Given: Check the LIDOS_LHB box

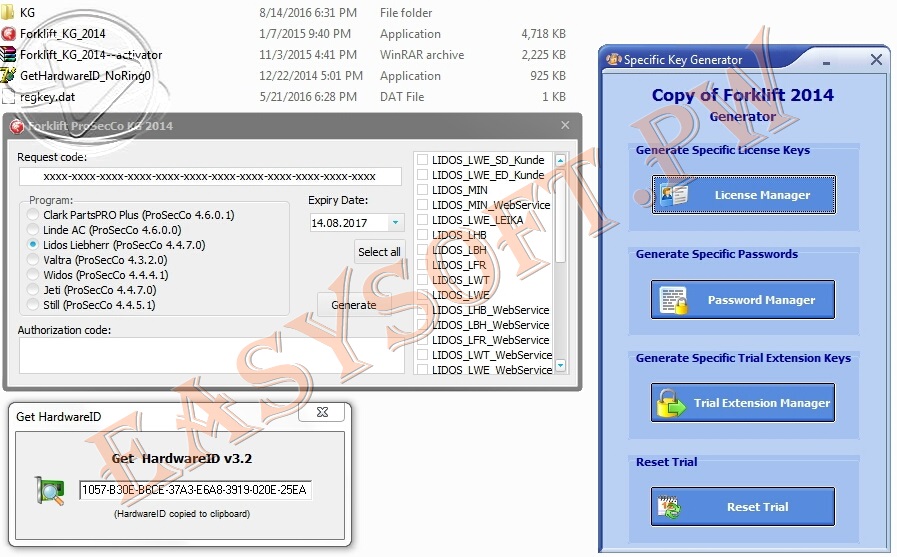Looking at the screenshot, I should pyautogui.click(x=422, y=234).
